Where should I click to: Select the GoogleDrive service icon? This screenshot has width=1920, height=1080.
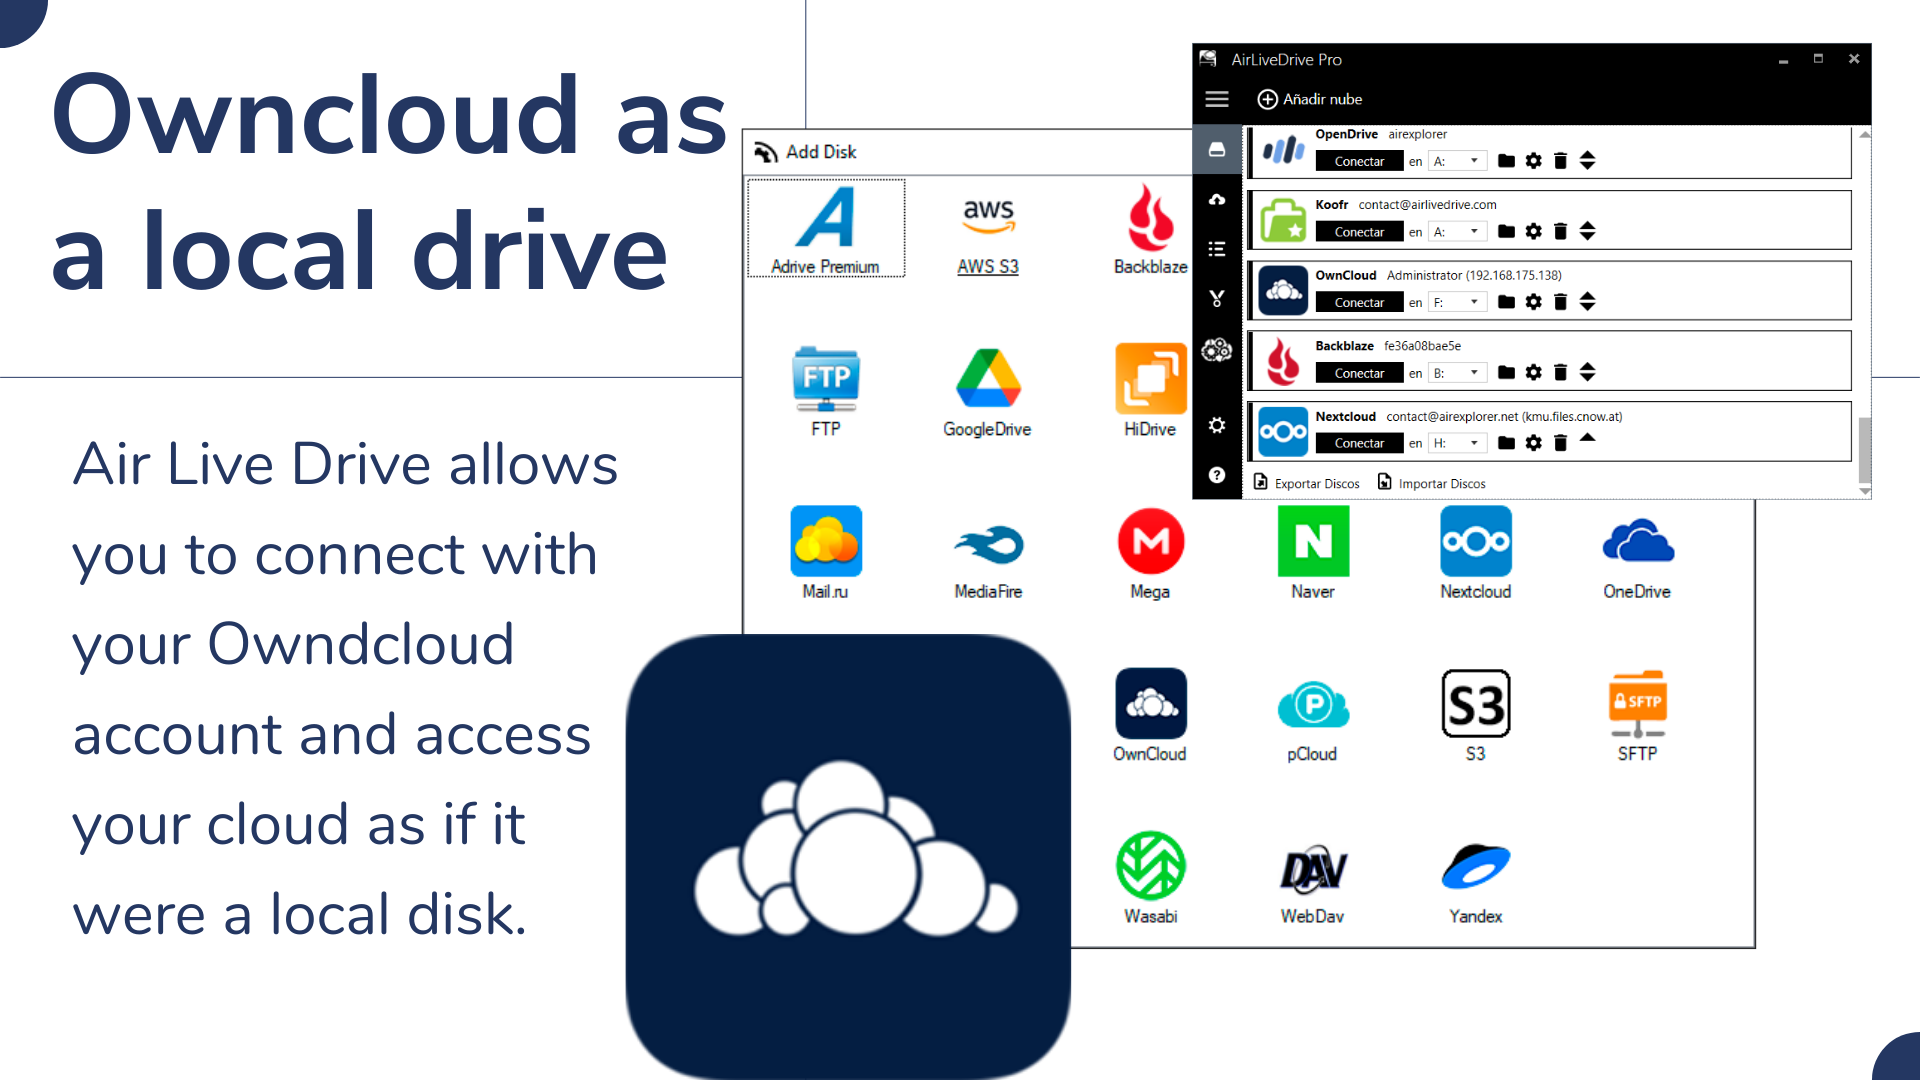987,382
